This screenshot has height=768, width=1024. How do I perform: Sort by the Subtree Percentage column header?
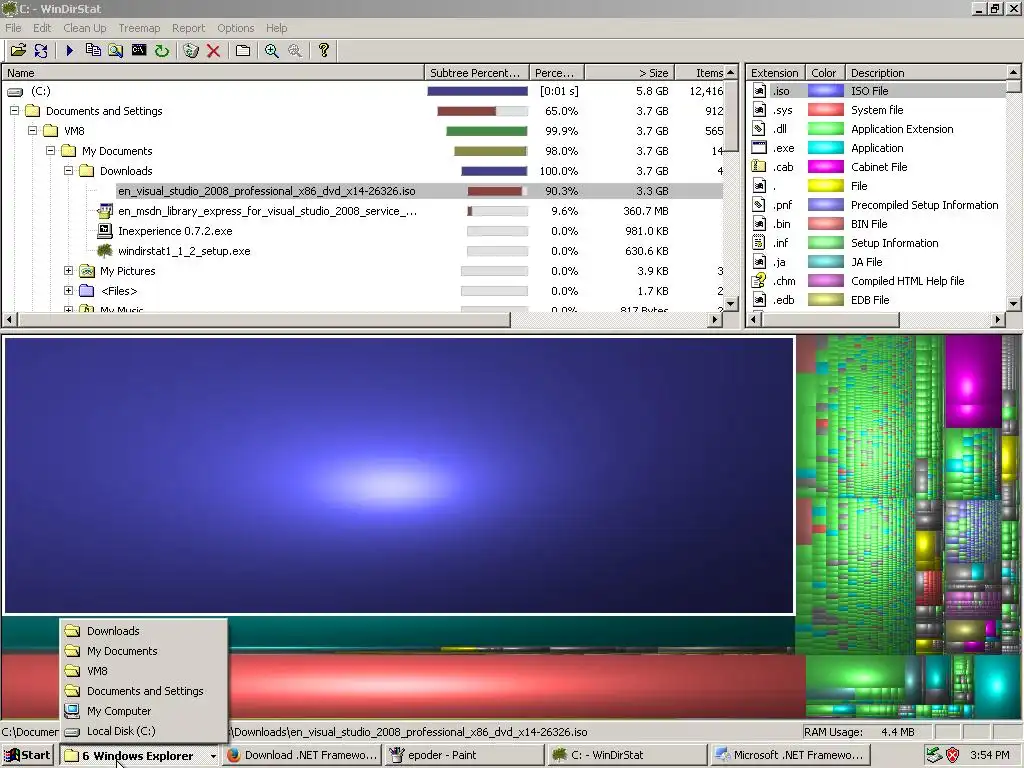(477, 72)
